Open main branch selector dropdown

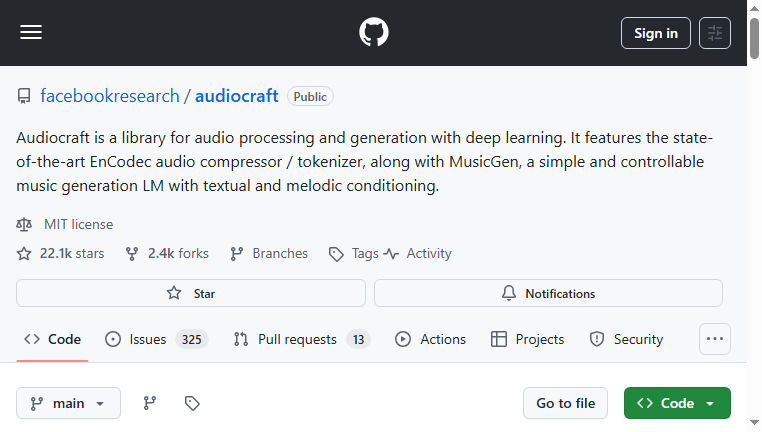[69, 403]
